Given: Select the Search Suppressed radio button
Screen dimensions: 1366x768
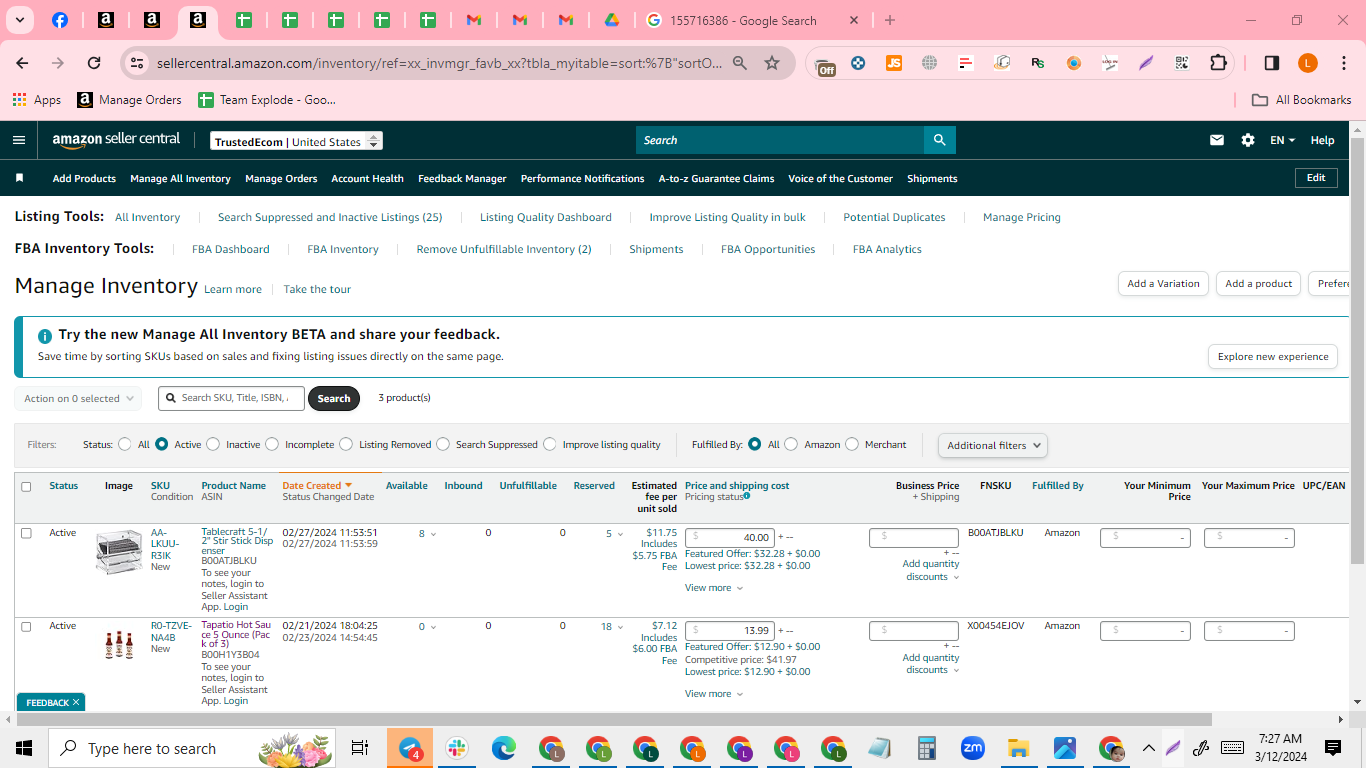Looking at the screenshot, I should pyautogui.click(x=443, y=445).
